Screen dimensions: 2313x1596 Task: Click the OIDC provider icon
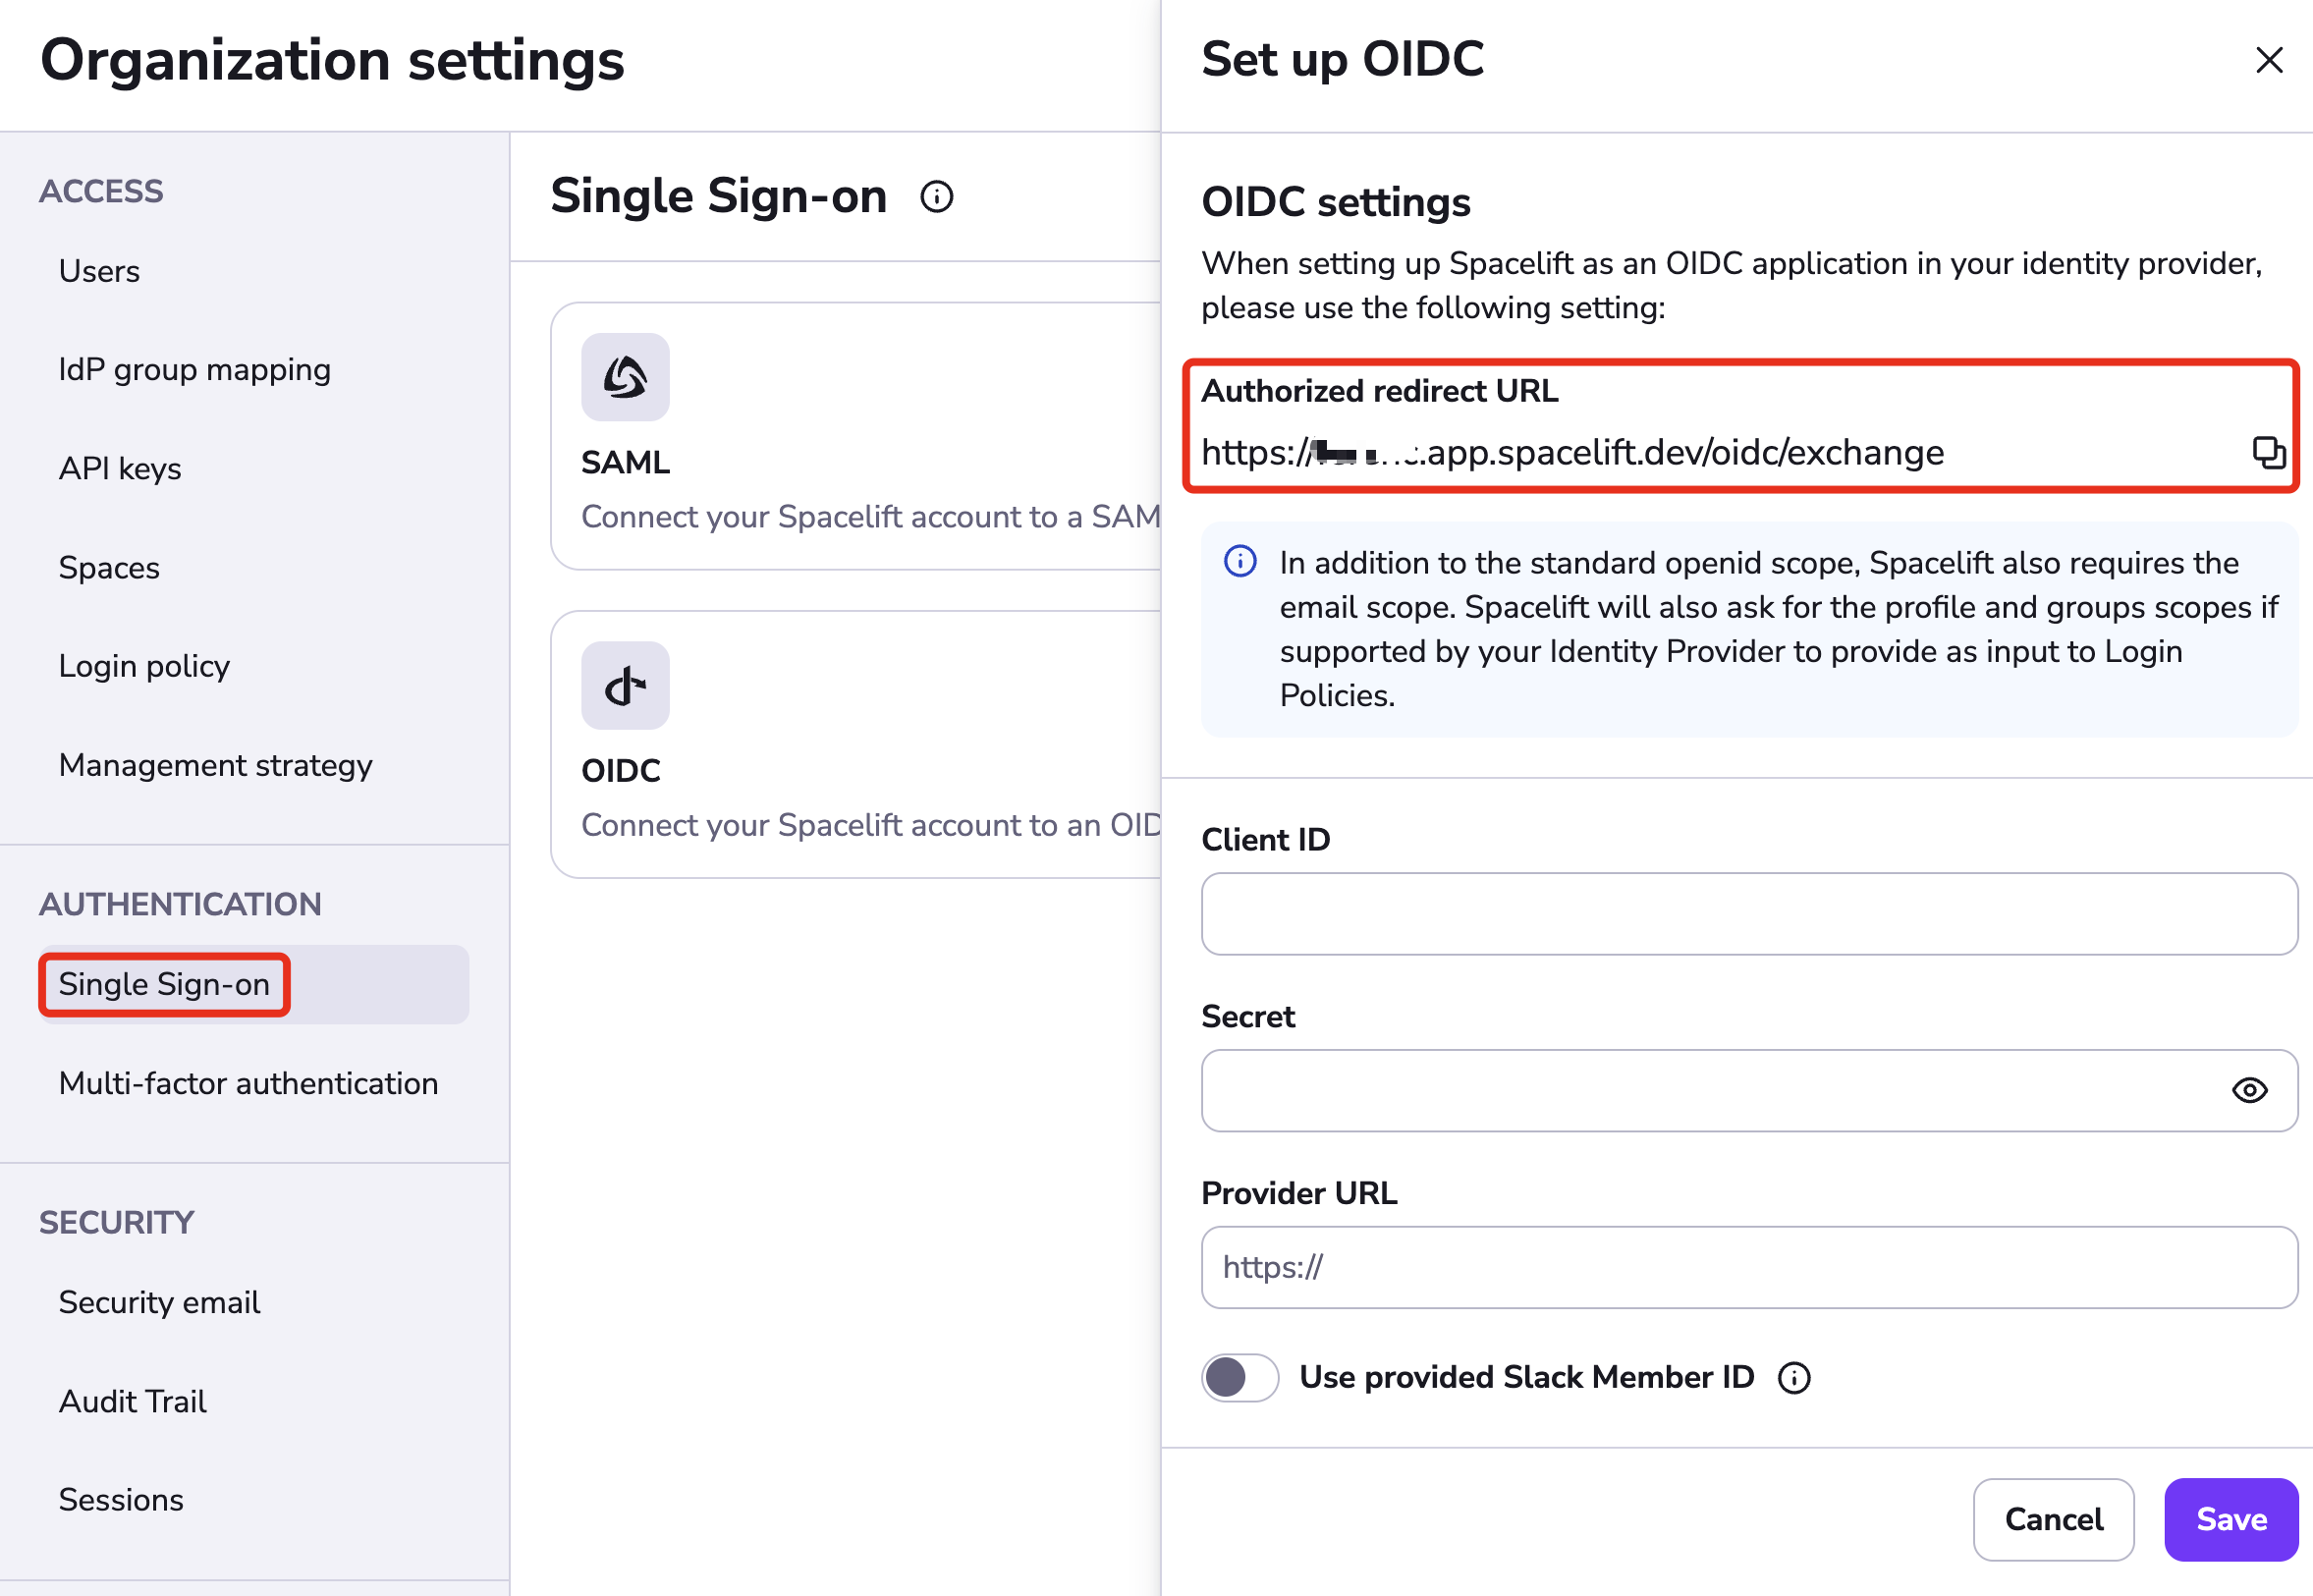pos(625,686)
